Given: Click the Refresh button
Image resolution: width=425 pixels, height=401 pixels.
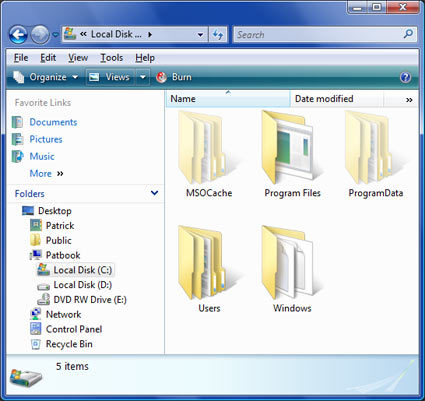Looking at the screenshot, I should [x=218, y=34].
